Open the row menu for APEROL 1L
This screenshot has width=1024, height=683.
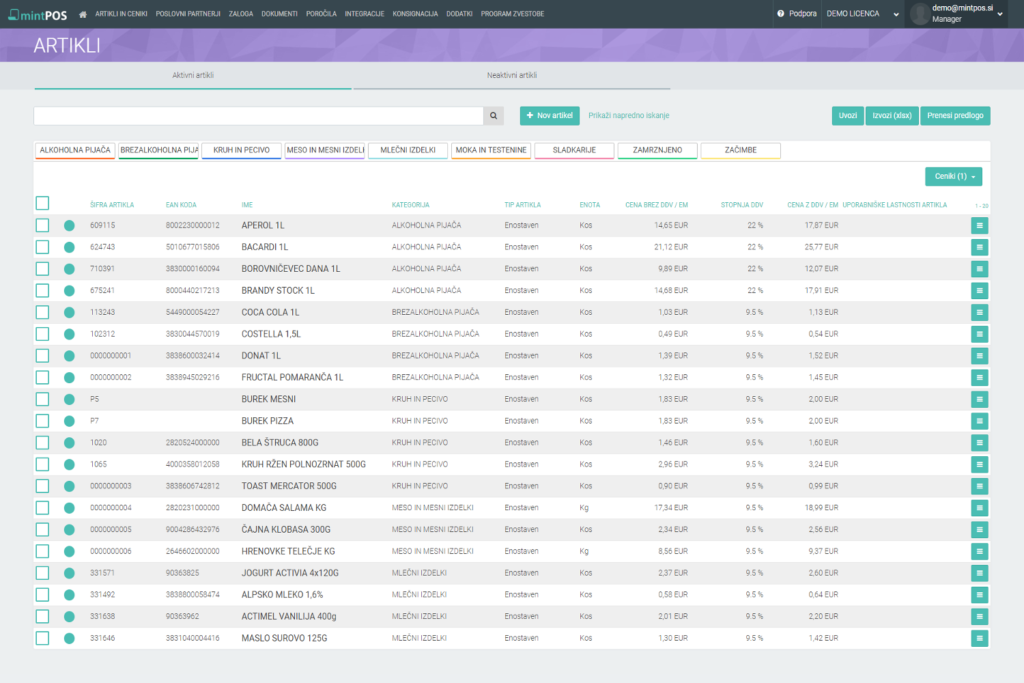coord(978,225)
